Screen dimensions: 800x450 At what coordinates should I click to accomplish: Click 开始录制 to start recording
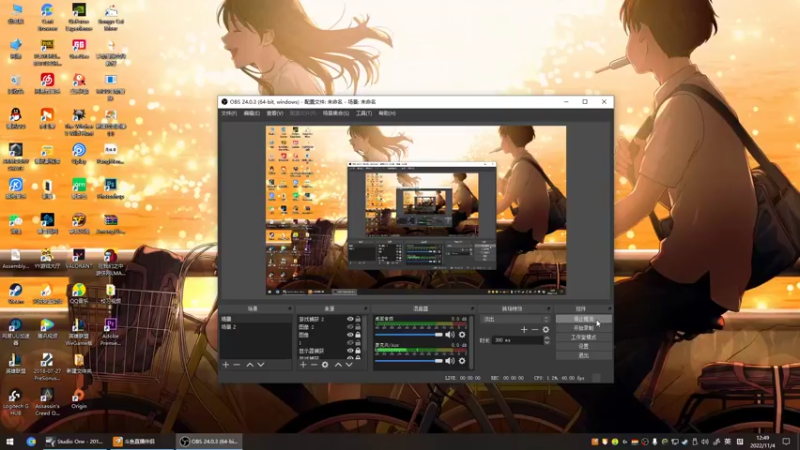coord(583,328)
